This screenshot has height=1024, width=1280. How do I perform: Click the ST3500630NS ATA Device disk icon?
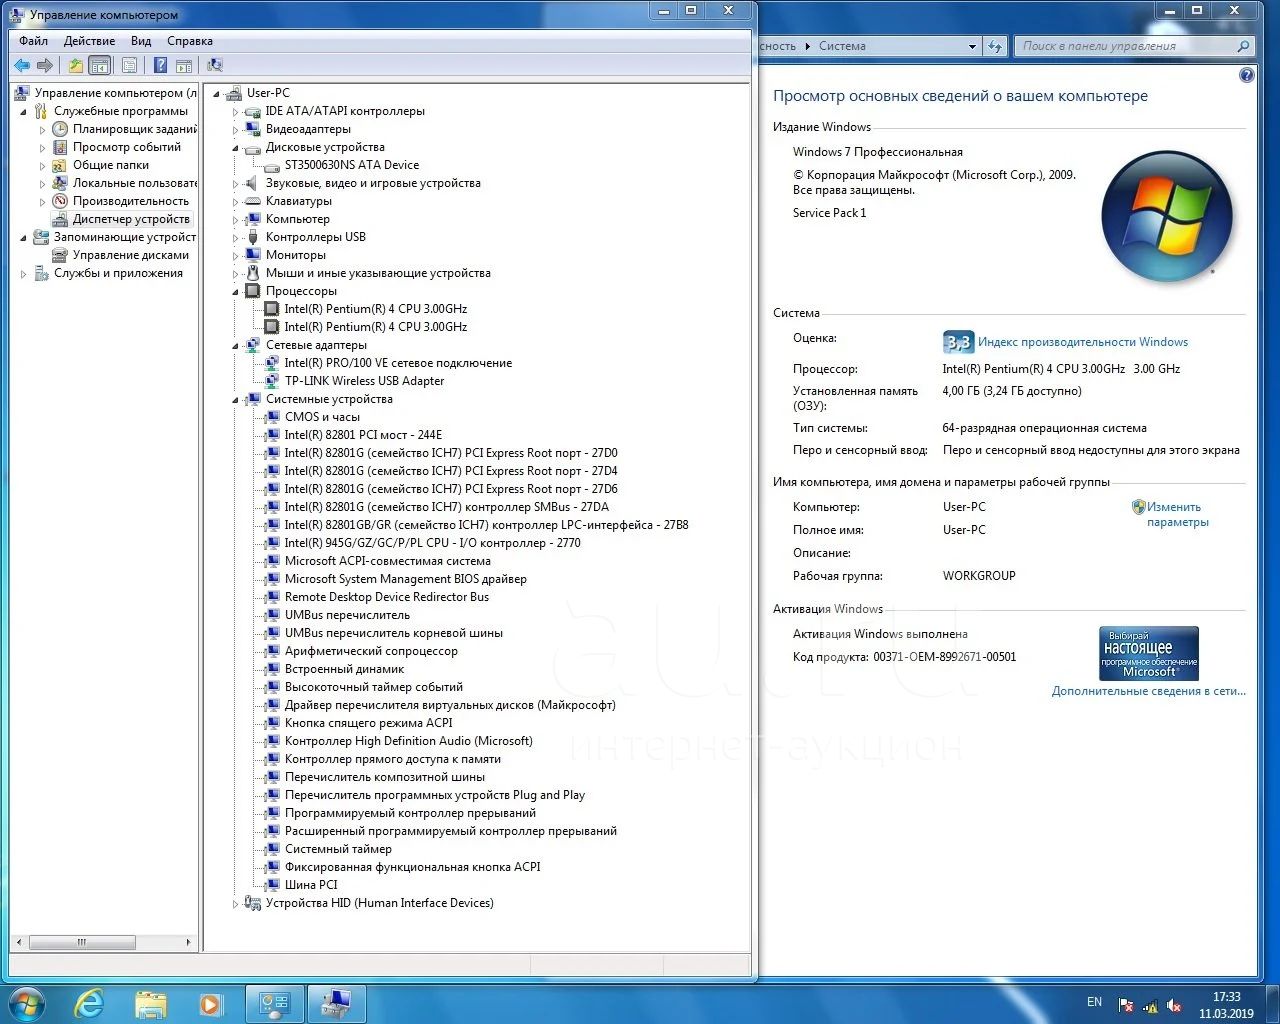click(271, 165)
